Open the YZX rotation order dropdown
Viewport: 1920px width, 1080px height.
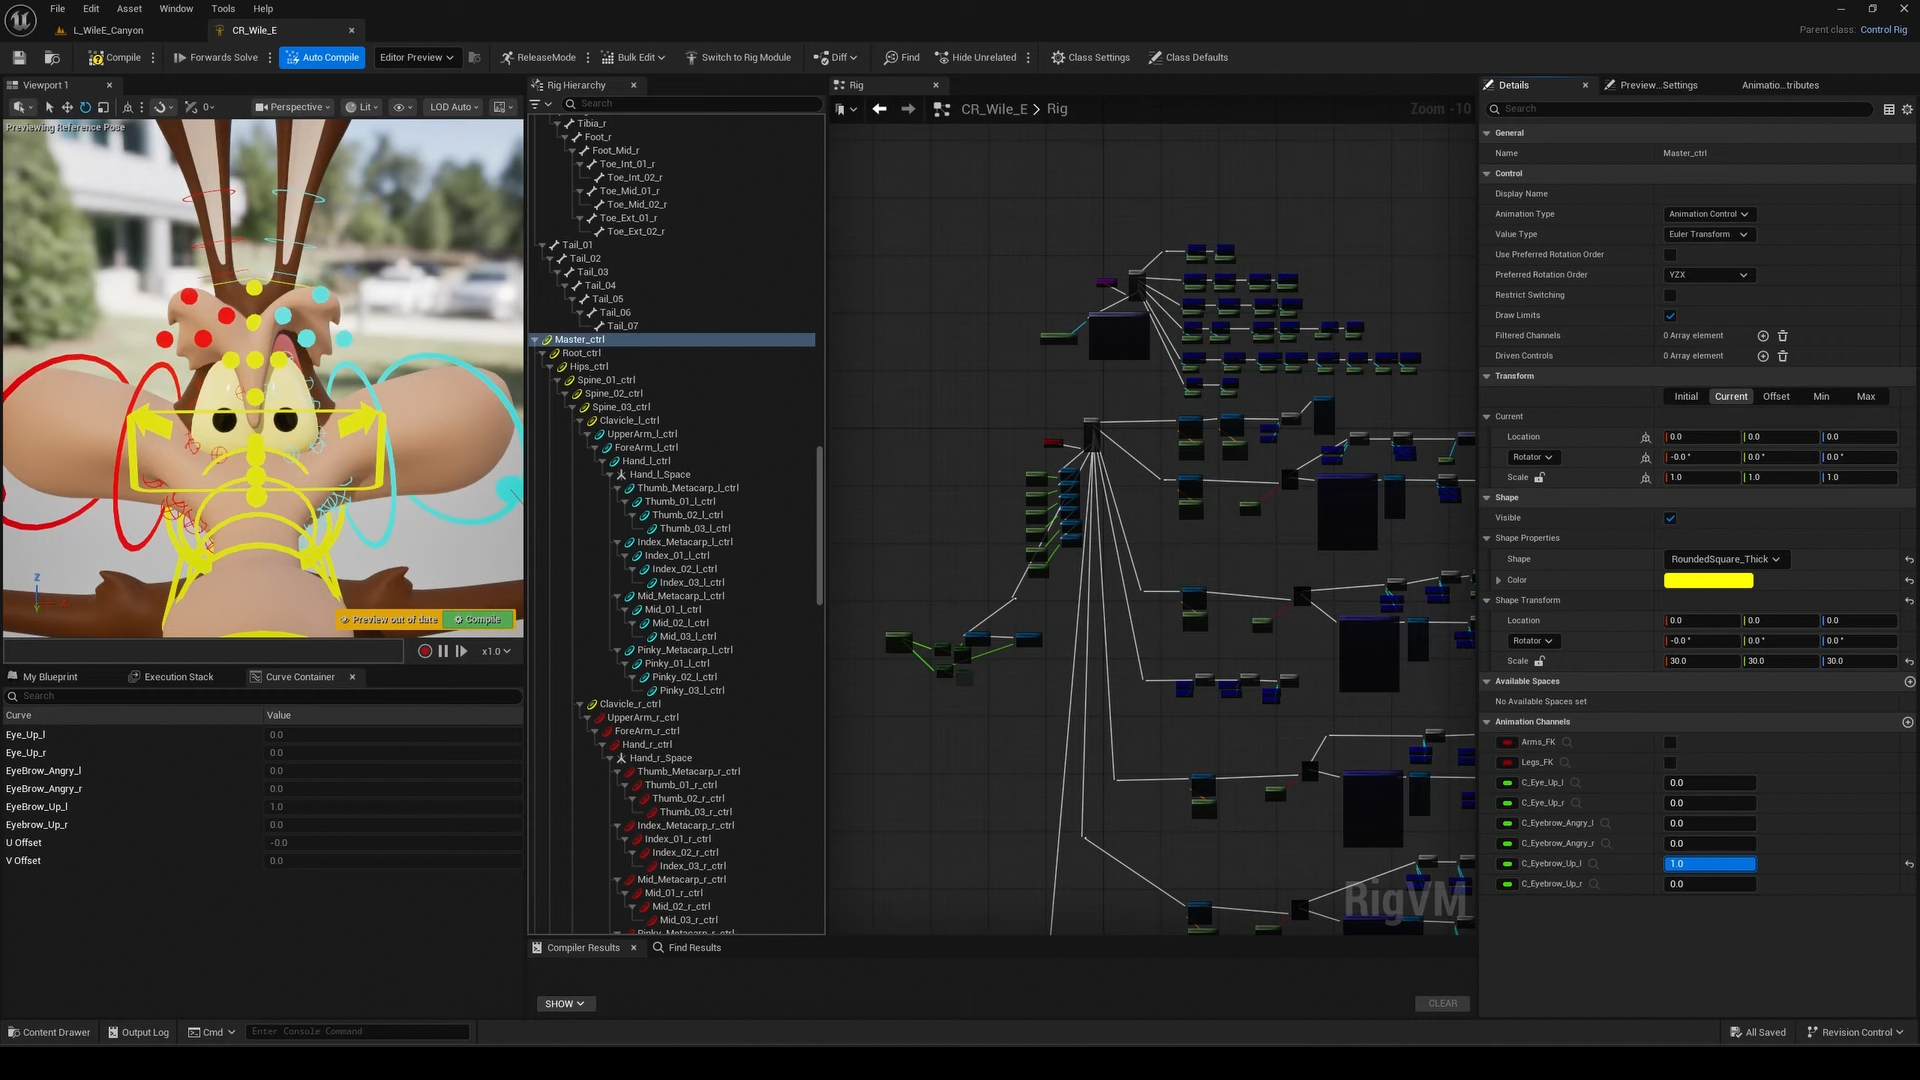click(1709, 275)
